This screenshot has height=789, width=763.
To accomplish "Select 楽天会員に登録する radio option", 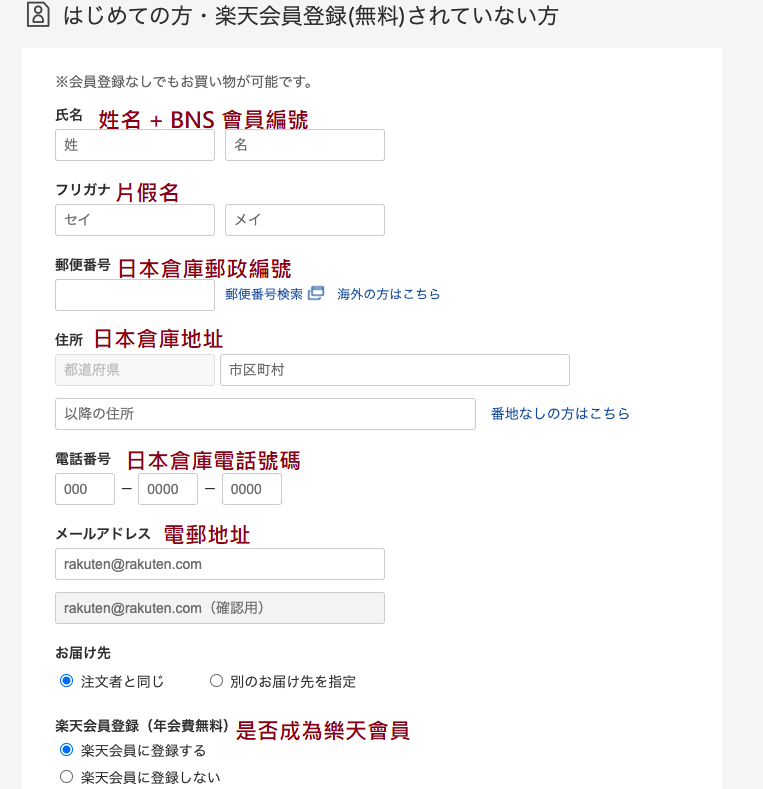I will pyautogui.click(x=67, y=750).
